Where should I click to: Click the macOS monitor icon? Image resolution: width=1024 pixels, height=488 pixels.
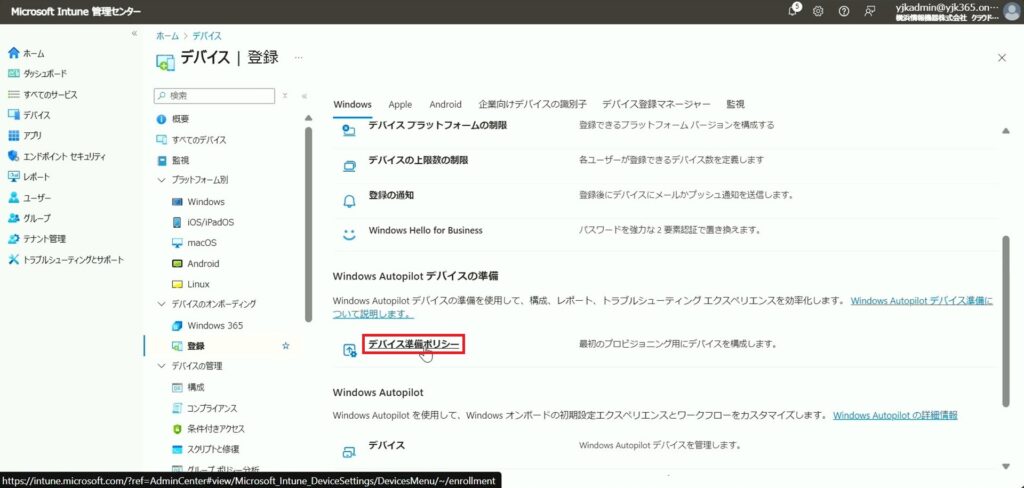click(177, 243)
